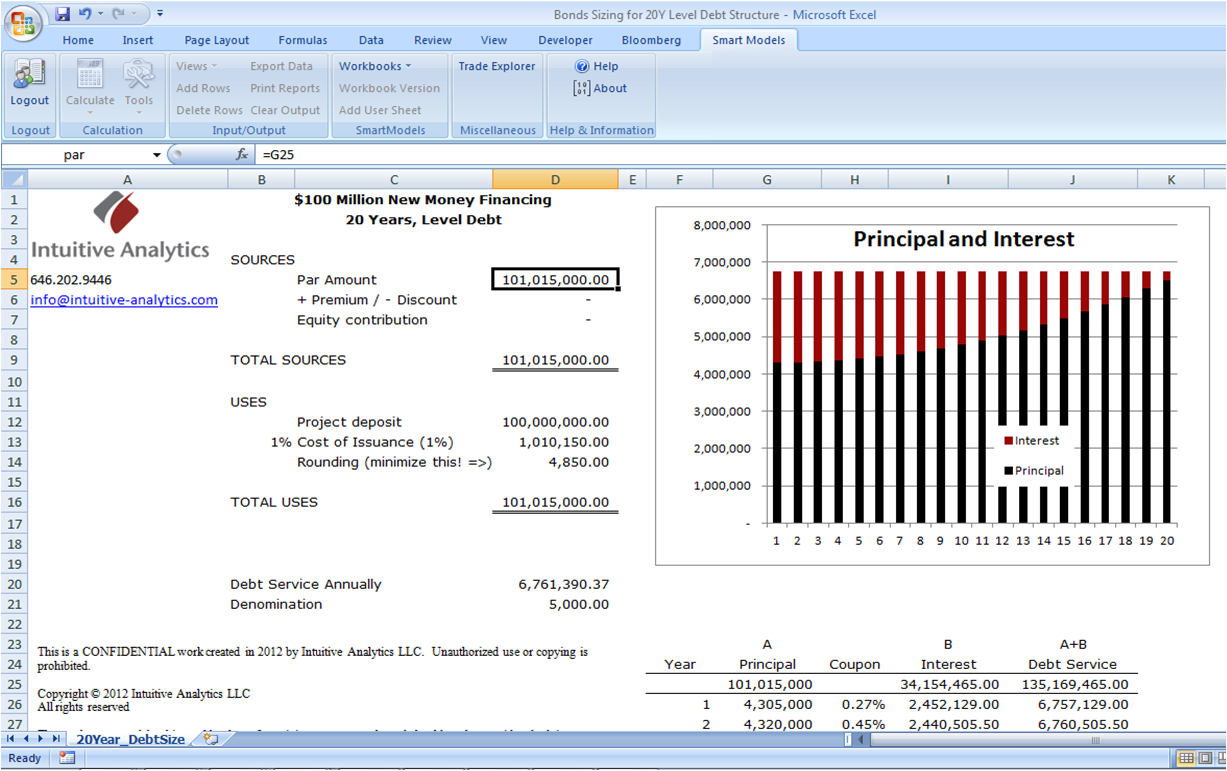Open the Views dropdown

click(196, 66)
